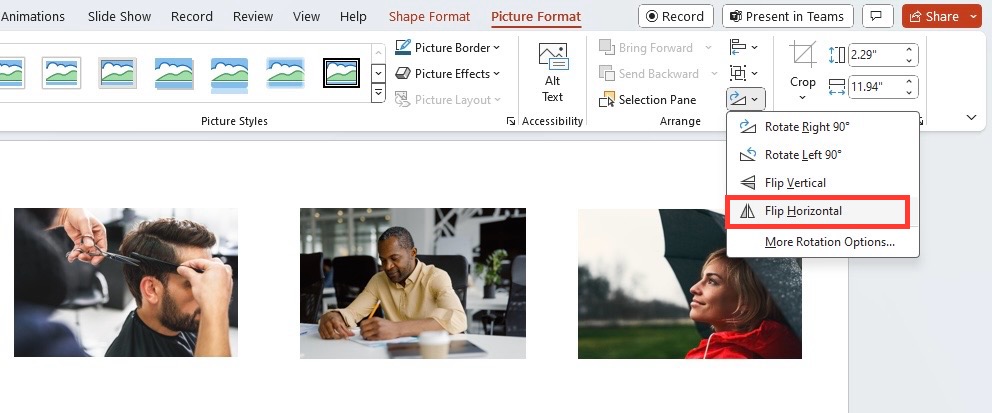Image resolution: width=992 pixels, height=413 pixels.
Task: Switch to the Review tab
Action: [x=253, y=16]
